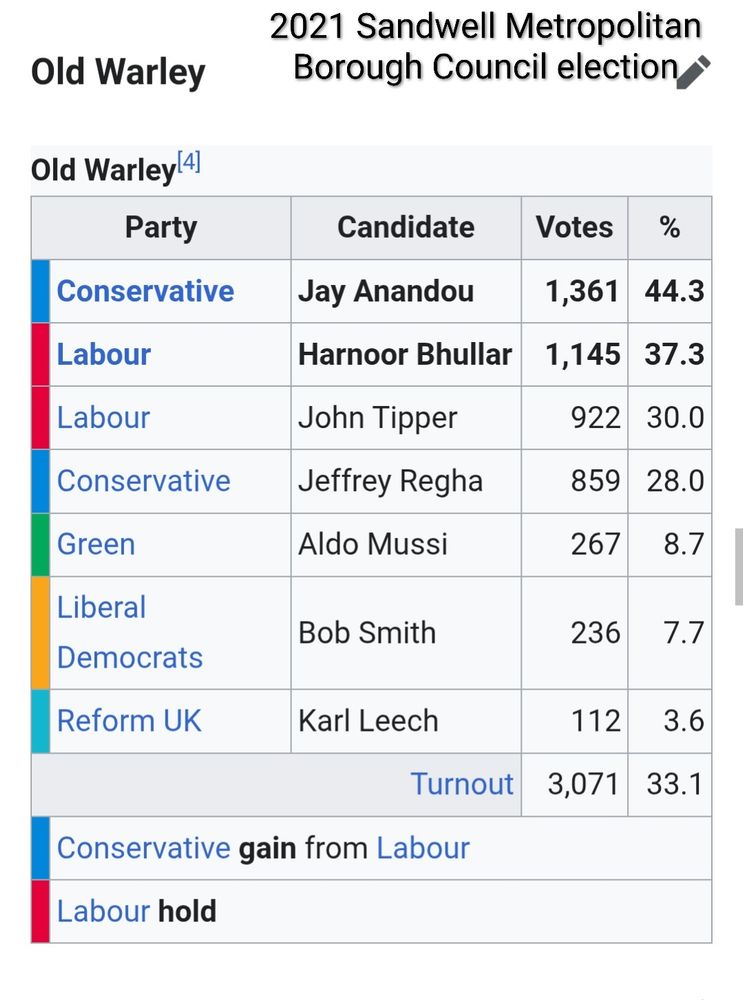Click the Labour link after 'gain from'
Image resolution: width=743 pixels, height=1000 pixels.
click(x=422, y=847)
